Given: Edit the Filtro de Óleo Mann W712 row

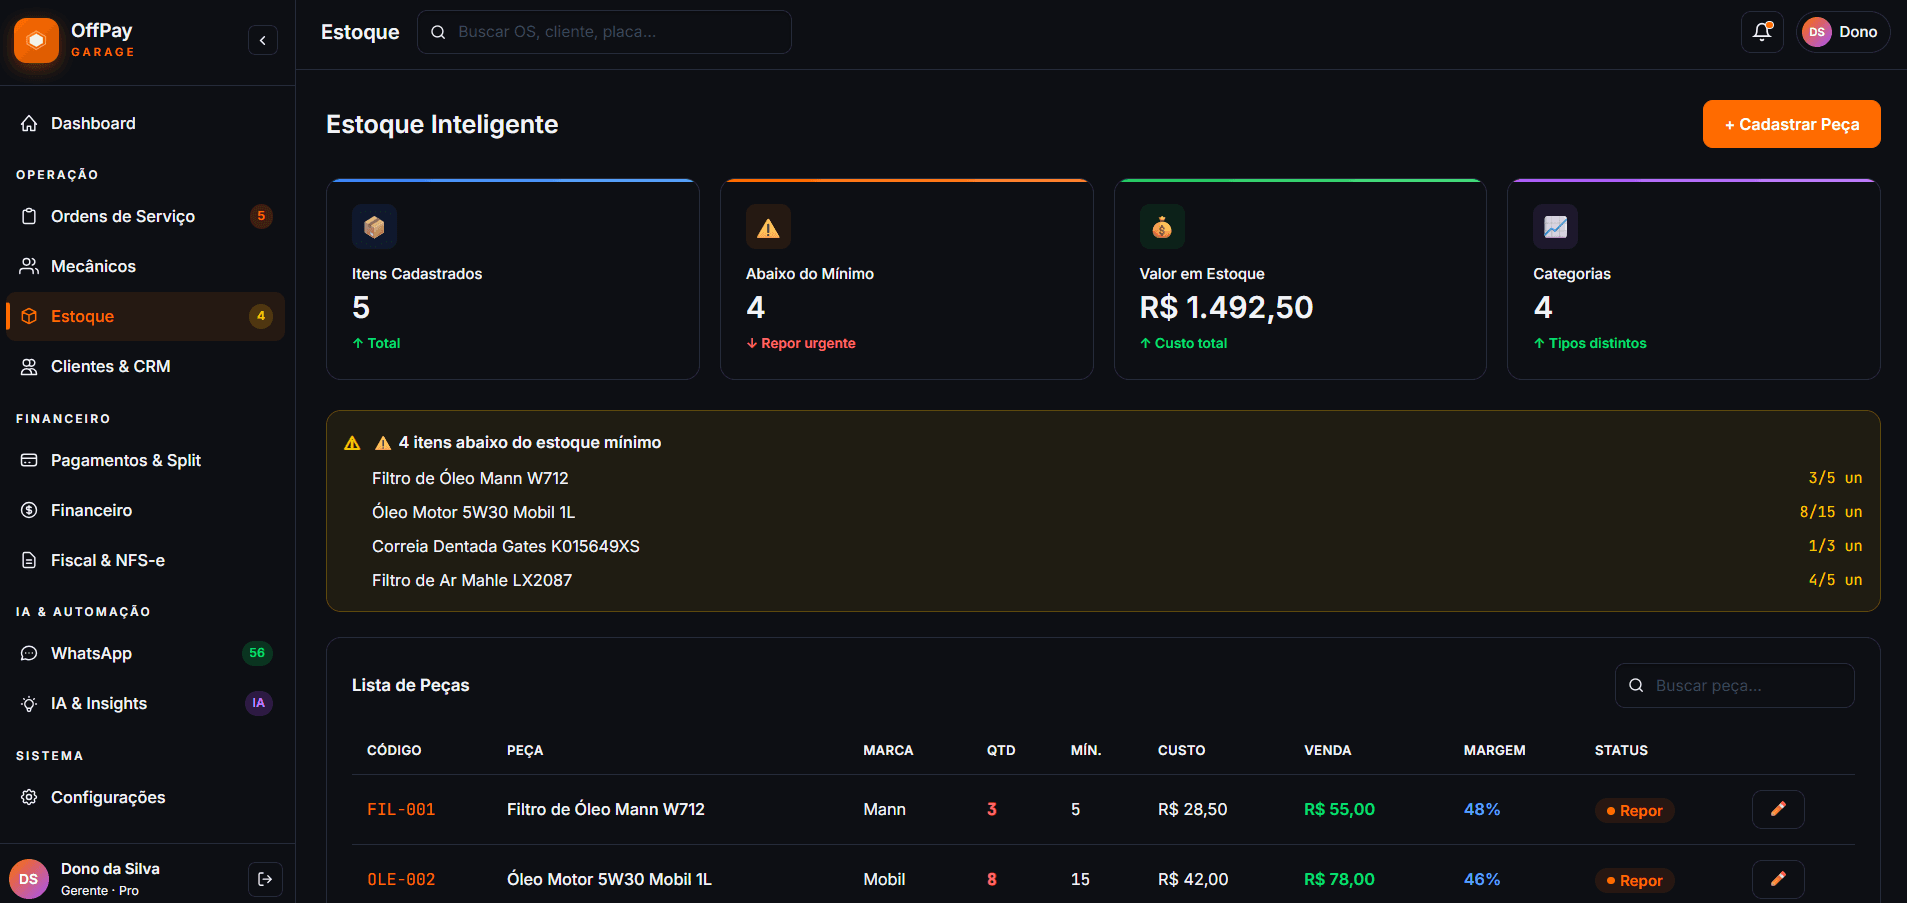Looking at the screenshot, I should [1777, 809].
